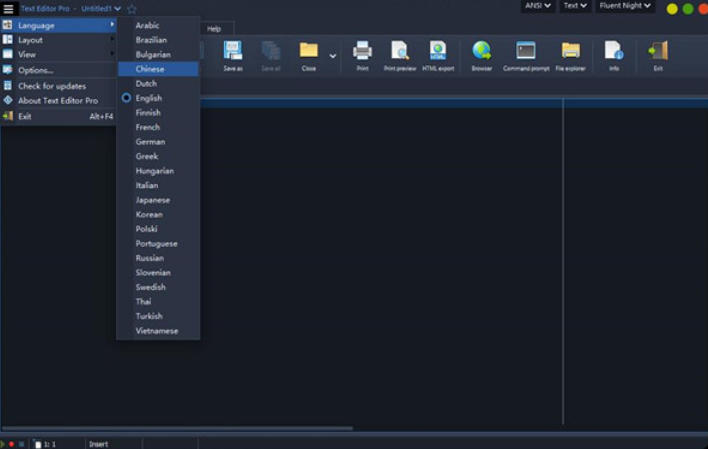Open Print preview from the toolbar
Viewport: 708px width, 449px height.
(400, 54)
